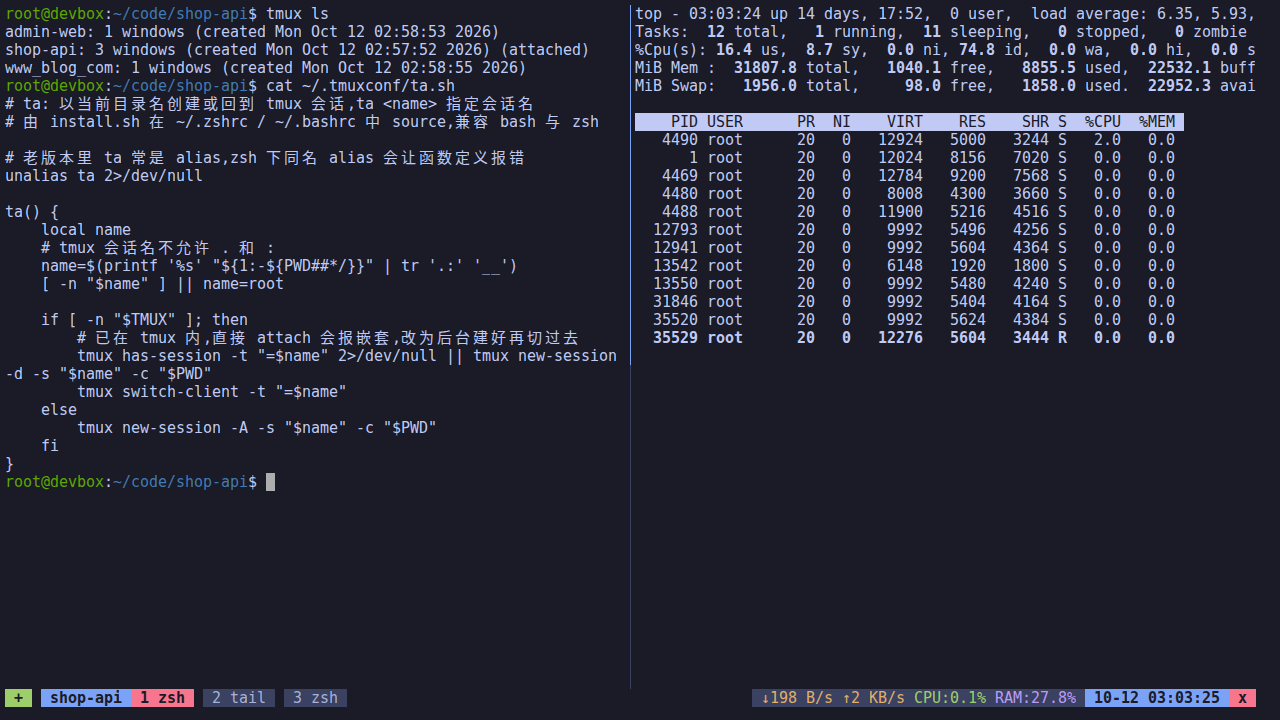This screenshot has height=720, width=1280.
Task: Select the process row with PID 31846
Action: pyautogui.click(x=909, y=302)
